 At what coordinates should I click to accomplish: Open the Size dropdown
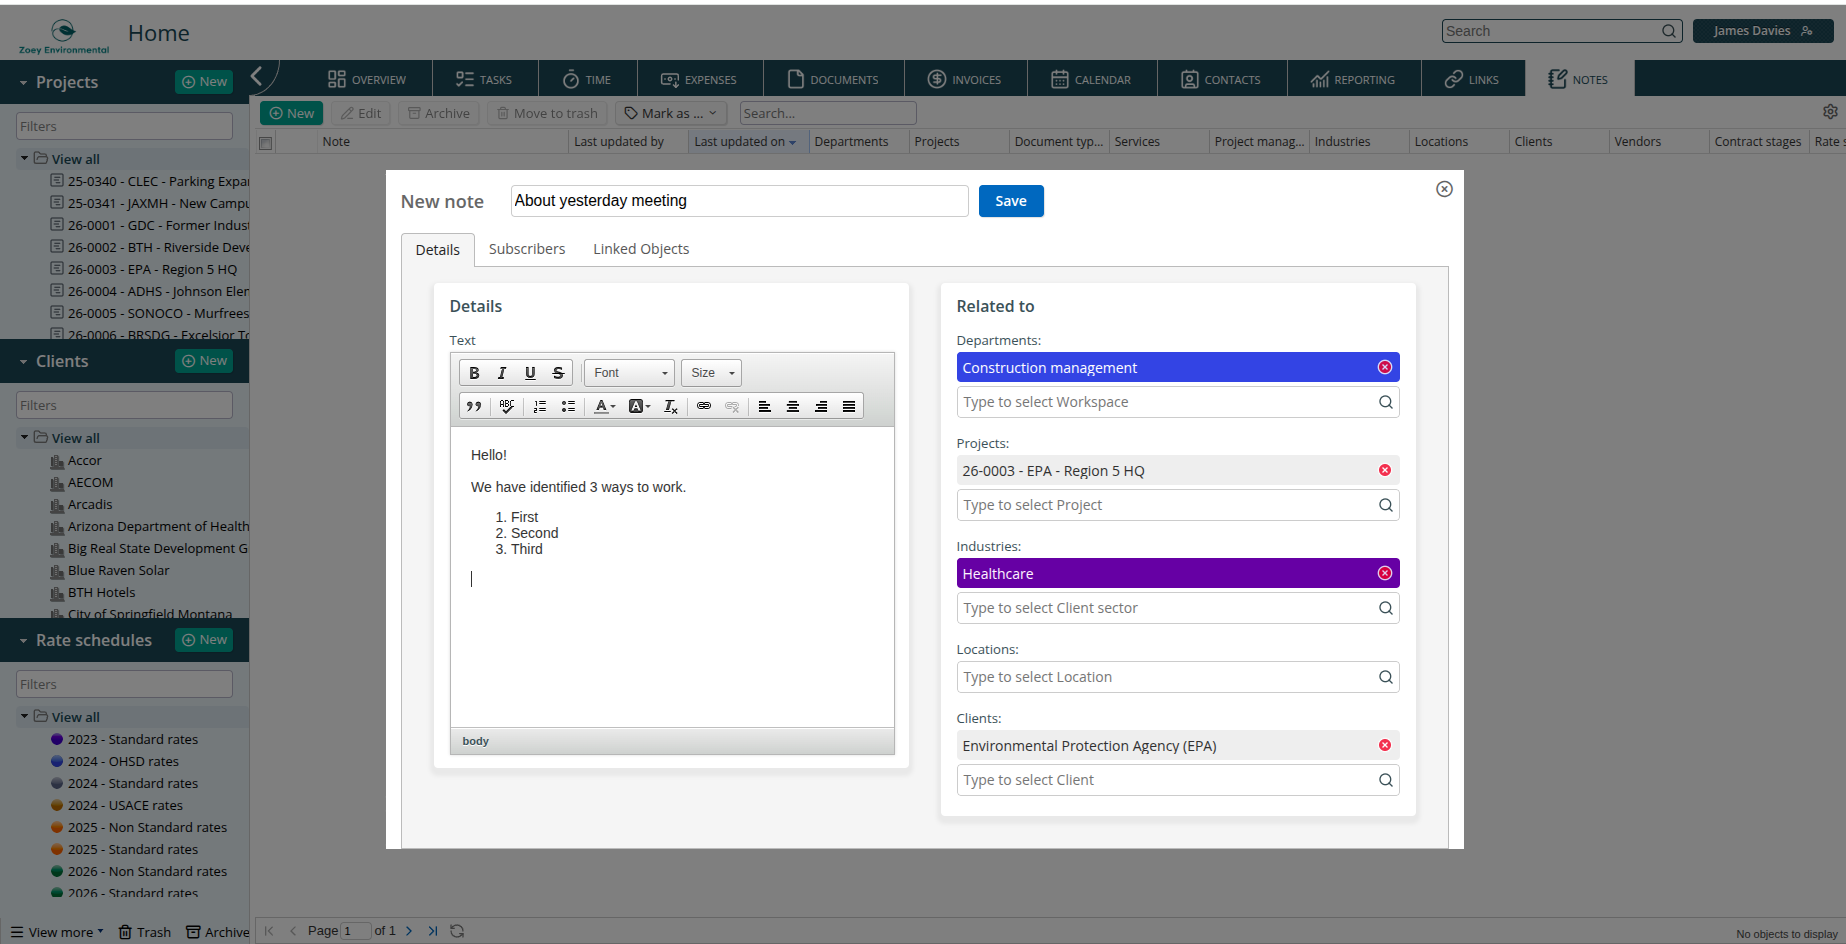click(x=712, y=373)
